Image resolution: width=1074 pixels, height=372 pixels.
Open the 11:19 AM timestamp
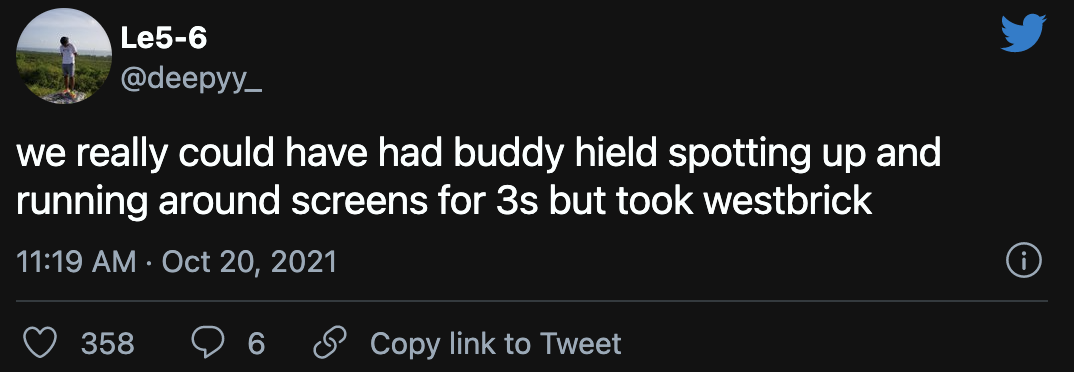[76, 262]
